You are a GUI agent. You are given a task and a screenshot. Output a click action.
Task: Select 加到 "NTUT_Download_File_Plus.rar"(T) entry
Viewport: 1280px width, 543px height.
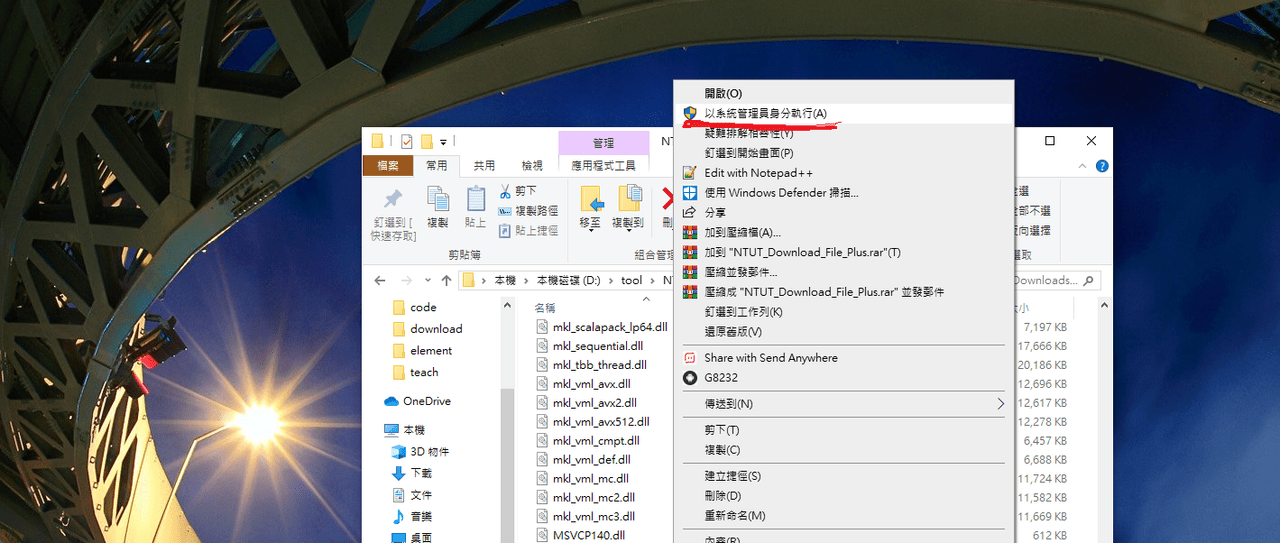(845, 252)
